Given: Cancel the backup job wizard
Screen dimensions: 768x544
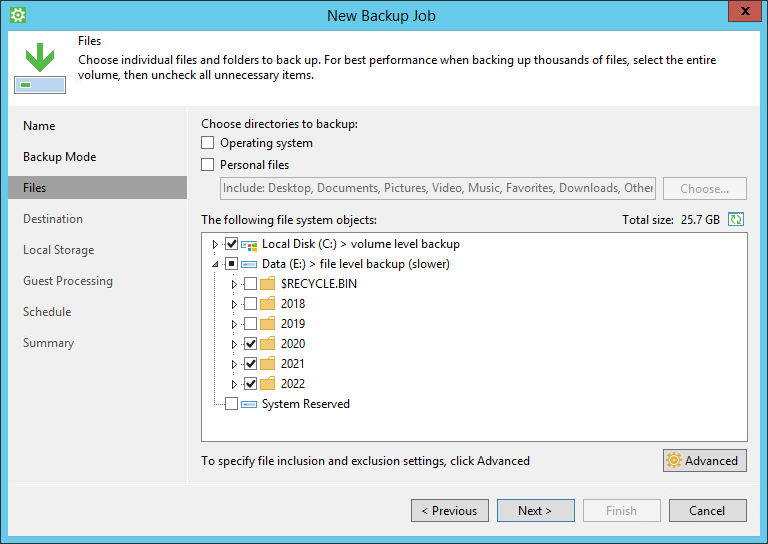Looking at the screenshot, I should [x=708, y=511].
